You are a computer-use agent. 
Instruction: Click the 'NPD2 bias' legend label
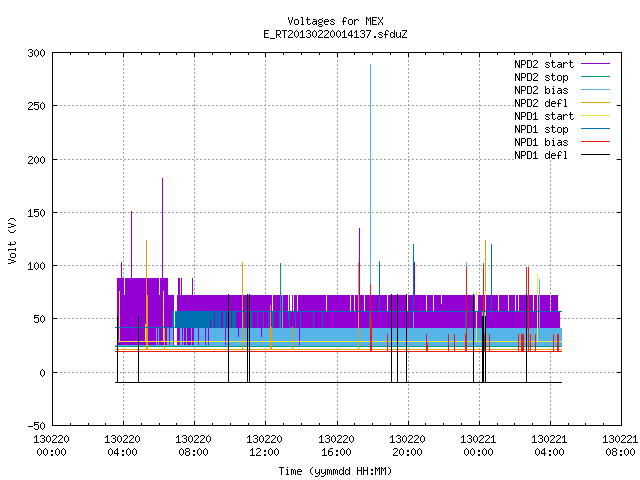(x=541, y=90)
